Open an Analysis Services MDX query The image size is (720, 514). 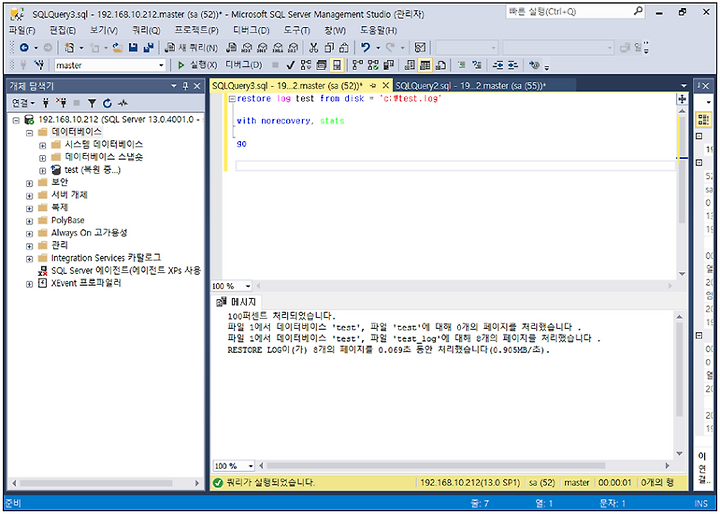click(247, 47)
